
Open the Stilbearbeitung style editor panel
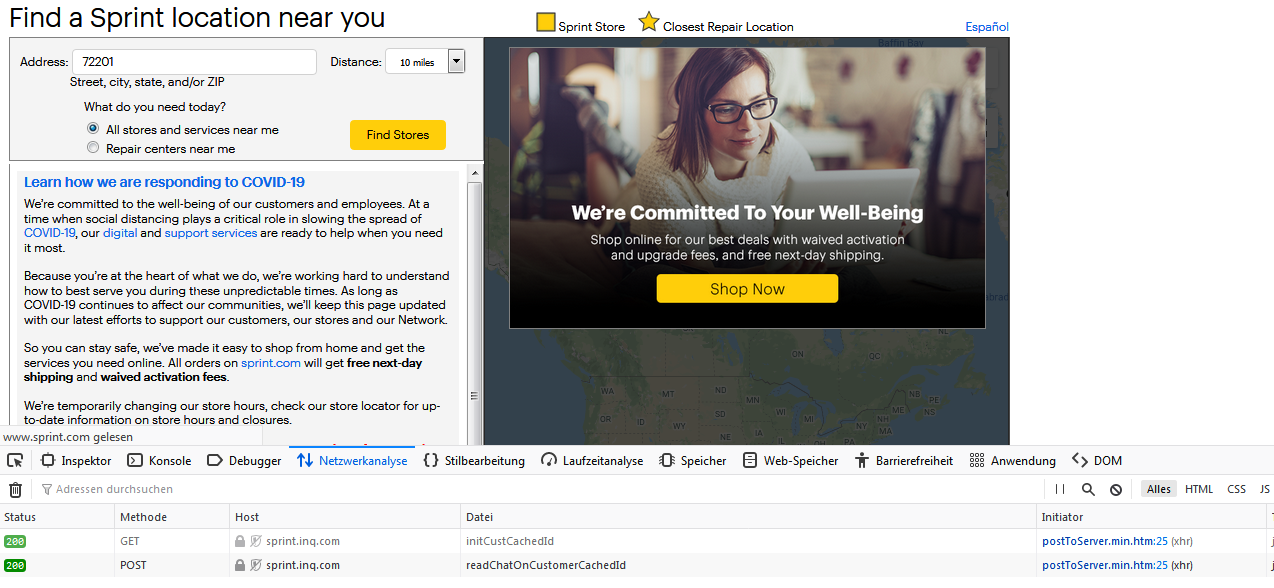(x=474, y=460)
